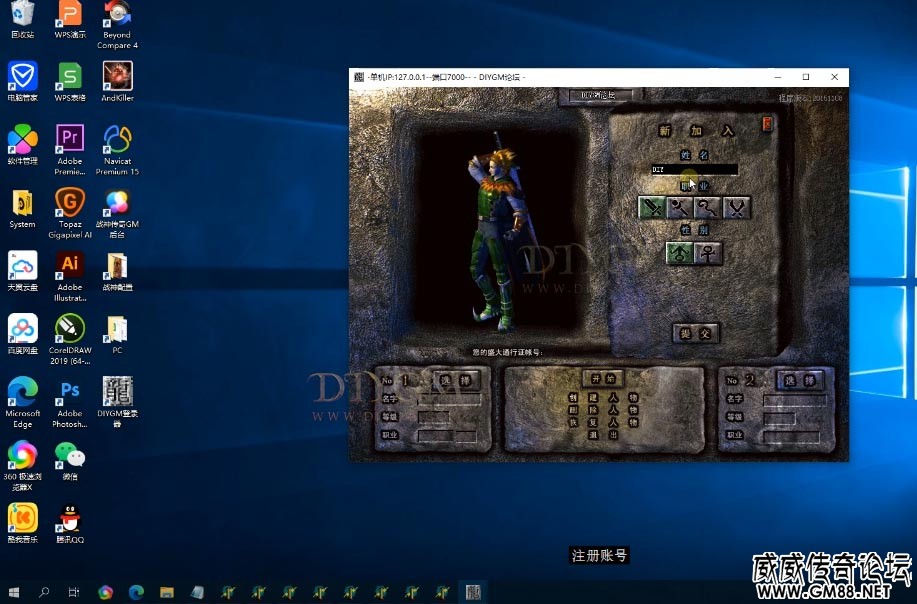Open Adobe Premiere desktop shortcut

pyautogui.click(x=70, y=150)
